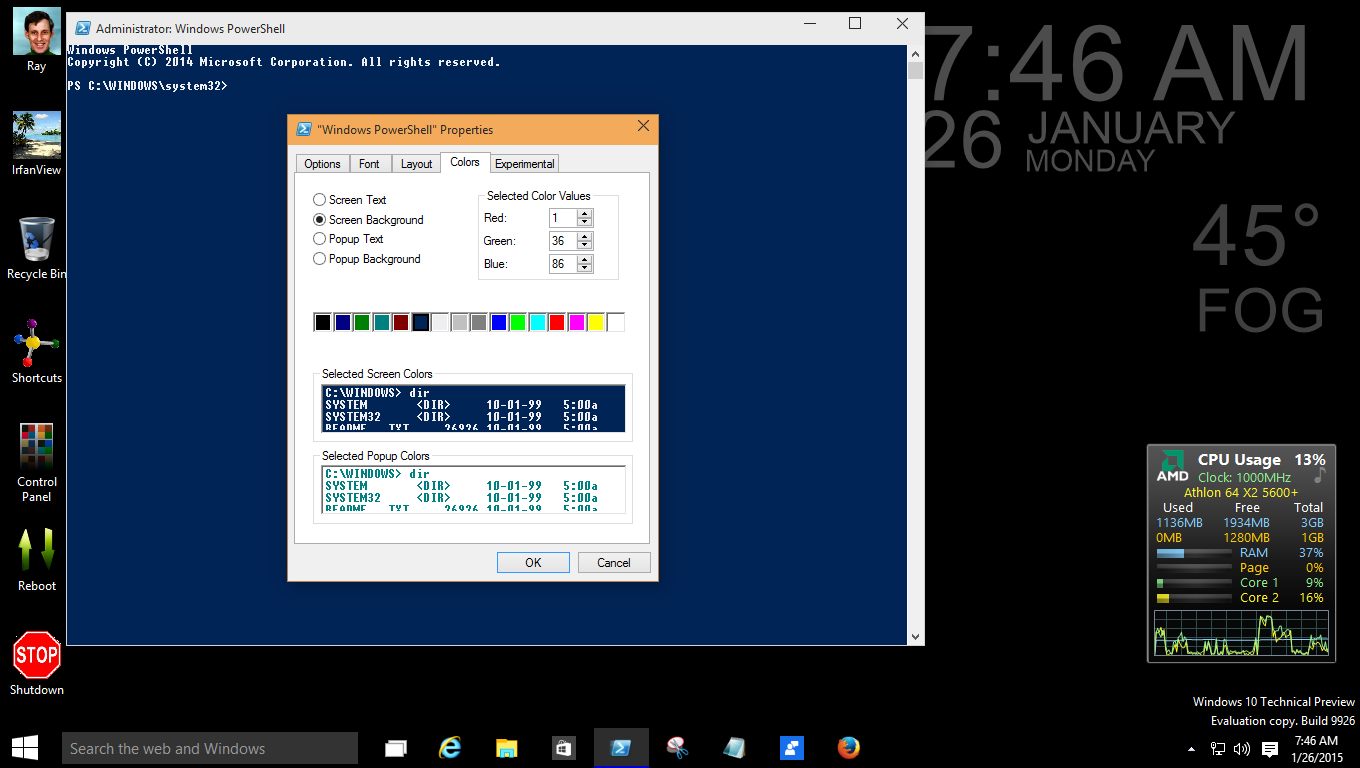
Task: Open the notepad taskbar icon
Action: [x=734, y=748]
